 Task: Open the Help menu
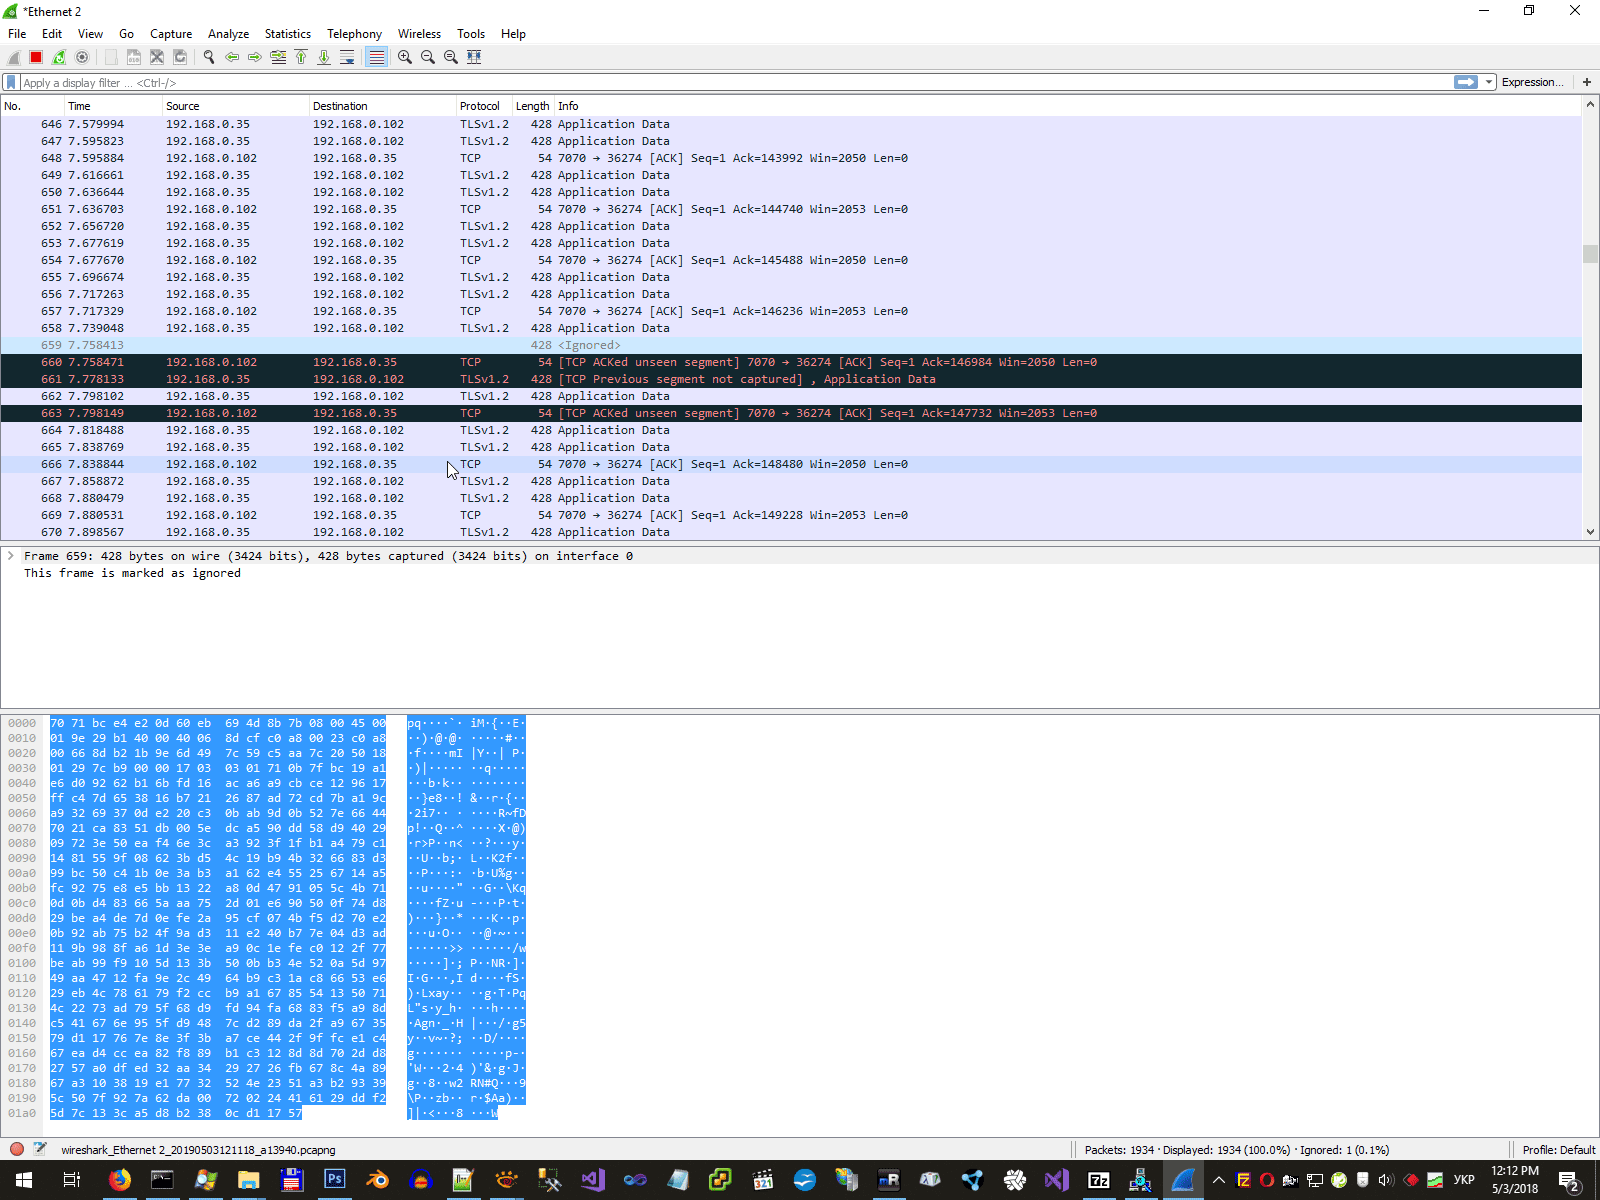tap(513, 34)
